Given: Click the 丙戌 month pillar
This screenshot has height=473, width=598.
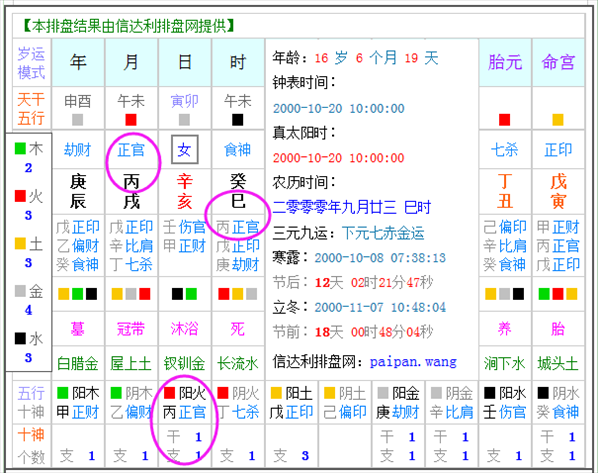Looking at the screenshot, I should (x=131, y=191).
